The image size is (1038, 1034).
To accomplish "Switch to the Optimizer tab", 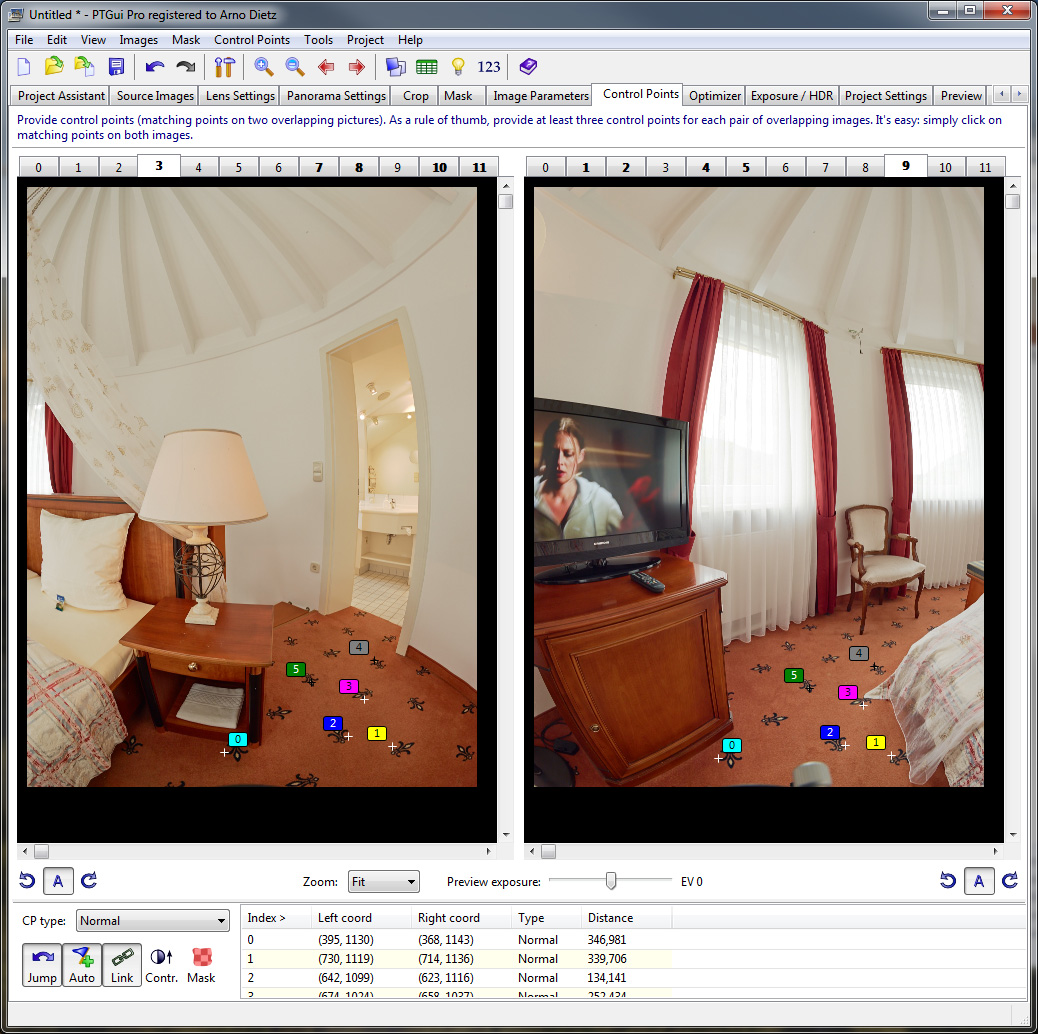I will tap(715, 96).
